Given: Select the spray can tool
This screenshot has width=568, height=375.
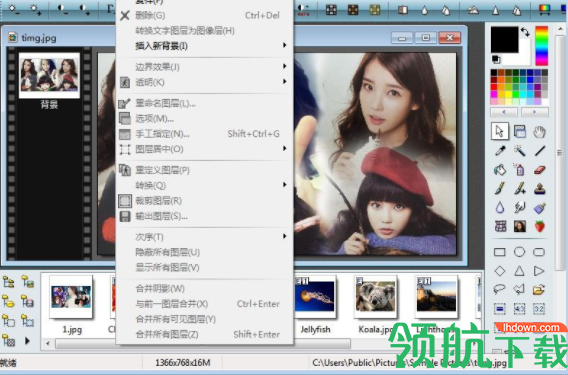Looking at the screenshot, I should [x=519, y=169].
